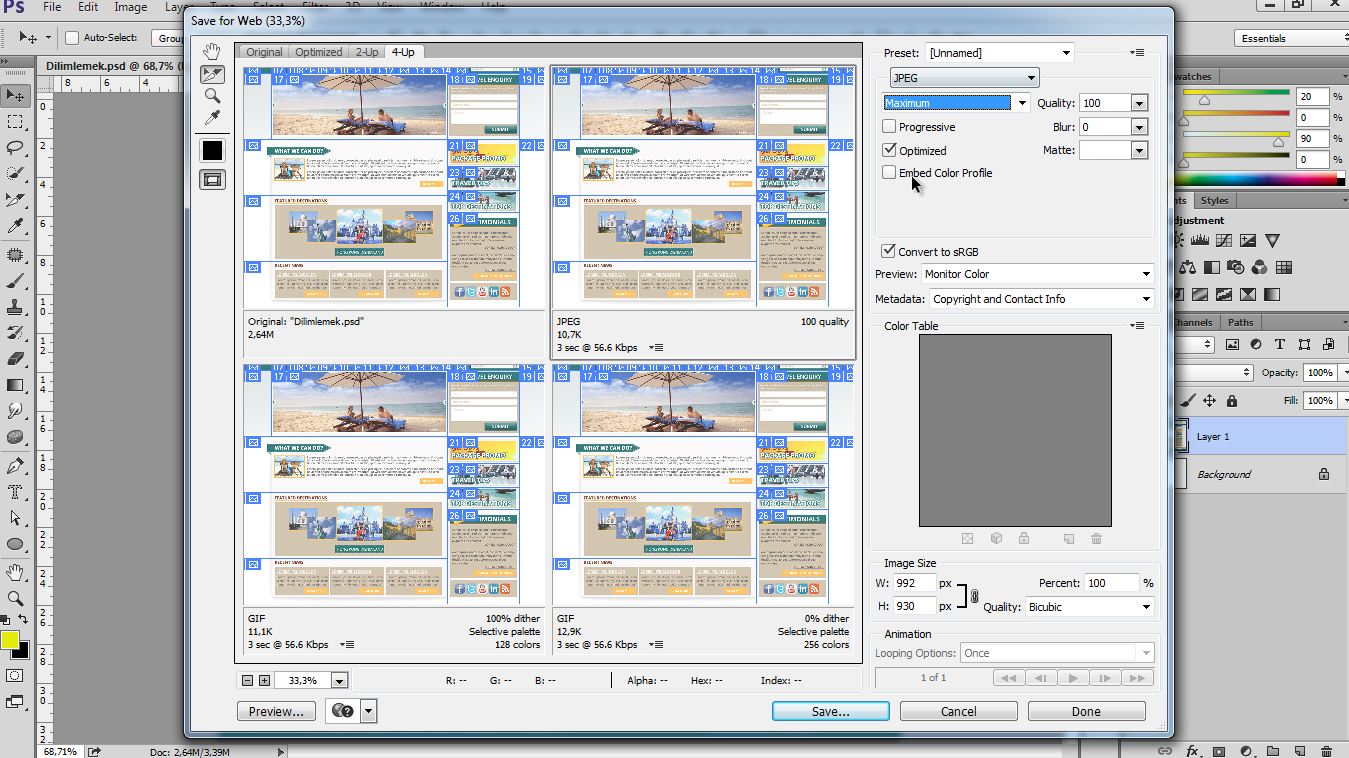Click the add layer mask icon
The image size is (1349, 758).
click(x=1219, y=750)
